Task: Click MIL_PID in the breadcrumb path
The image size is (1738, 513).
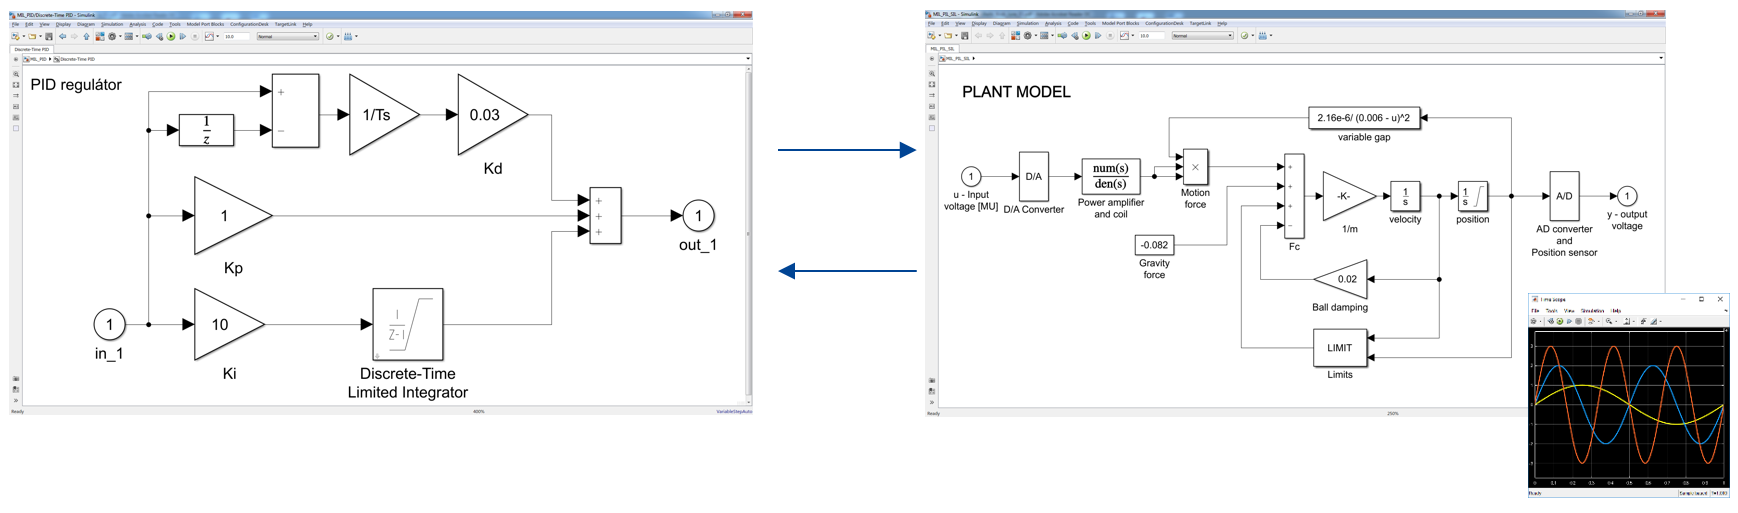Action: click(36, 59)
